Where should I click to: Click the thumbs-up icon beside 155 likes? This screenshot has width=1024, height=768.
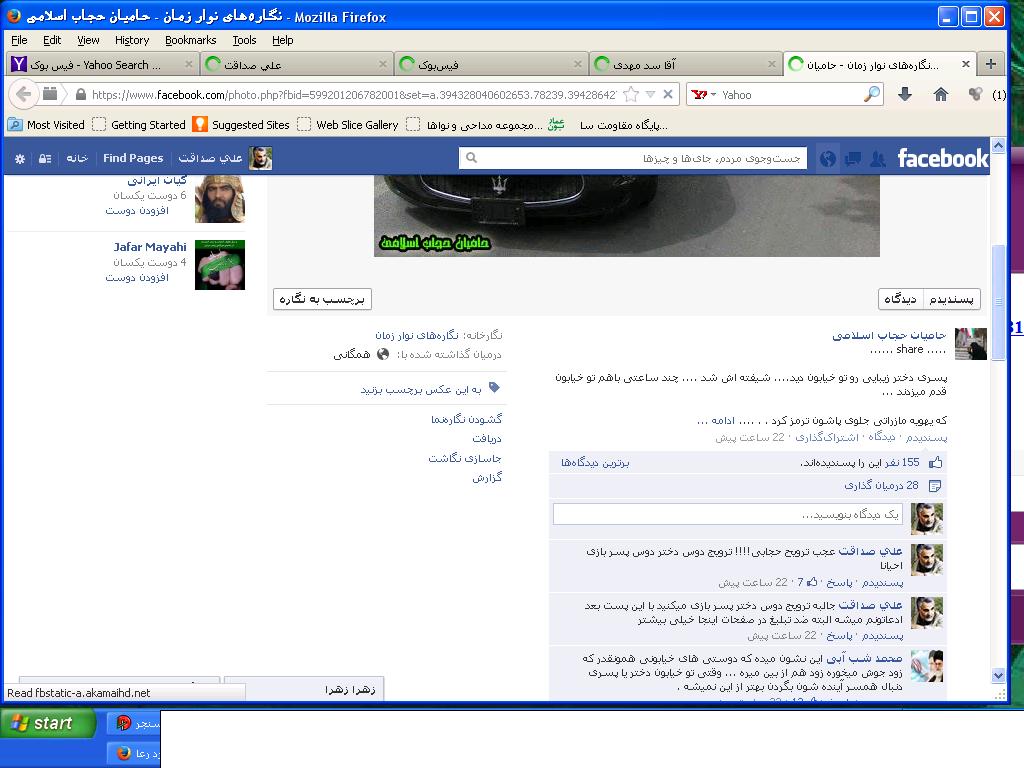click(935, 462)
